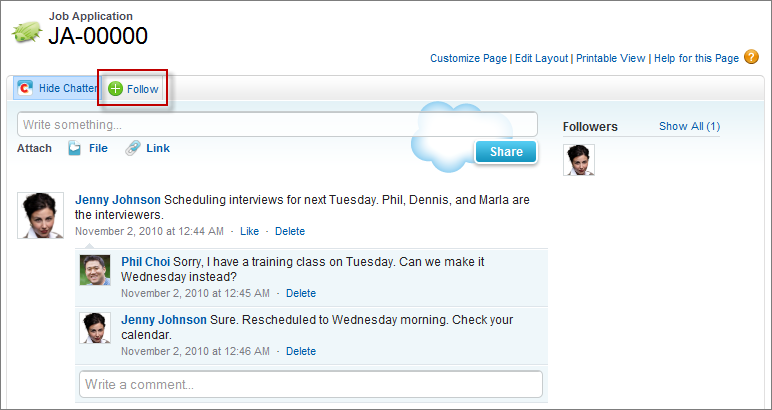Click the green Job Application bug icon
Screen dimensions: 772x410
(x=26, y=32)
